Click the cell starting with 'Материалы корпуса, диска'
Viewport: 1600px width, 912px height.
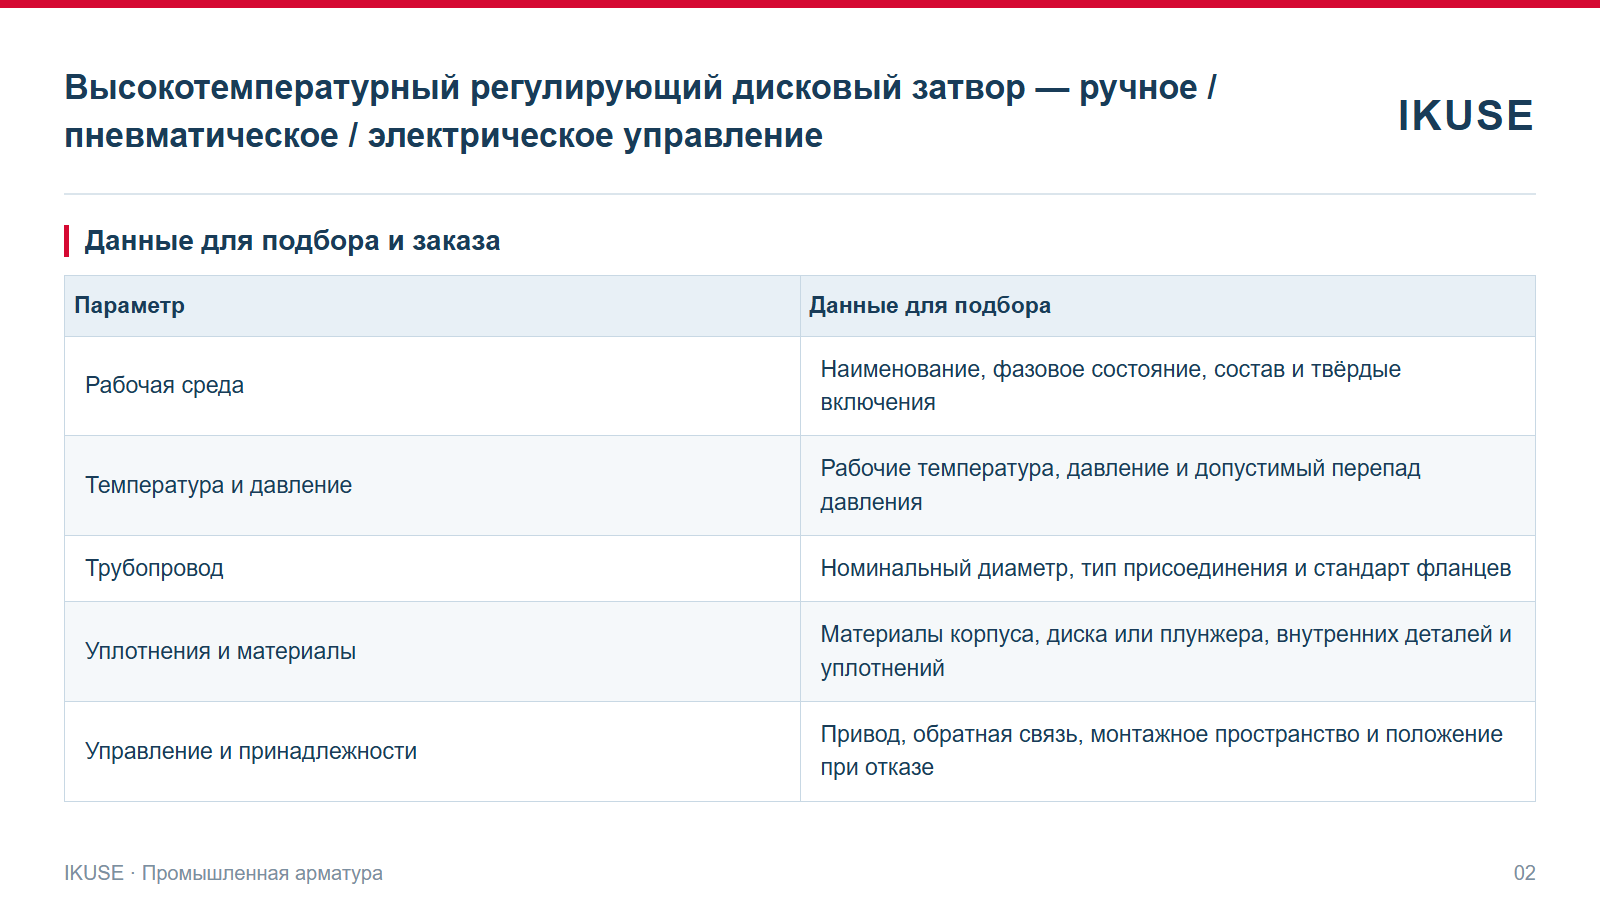pos(1168,652)
